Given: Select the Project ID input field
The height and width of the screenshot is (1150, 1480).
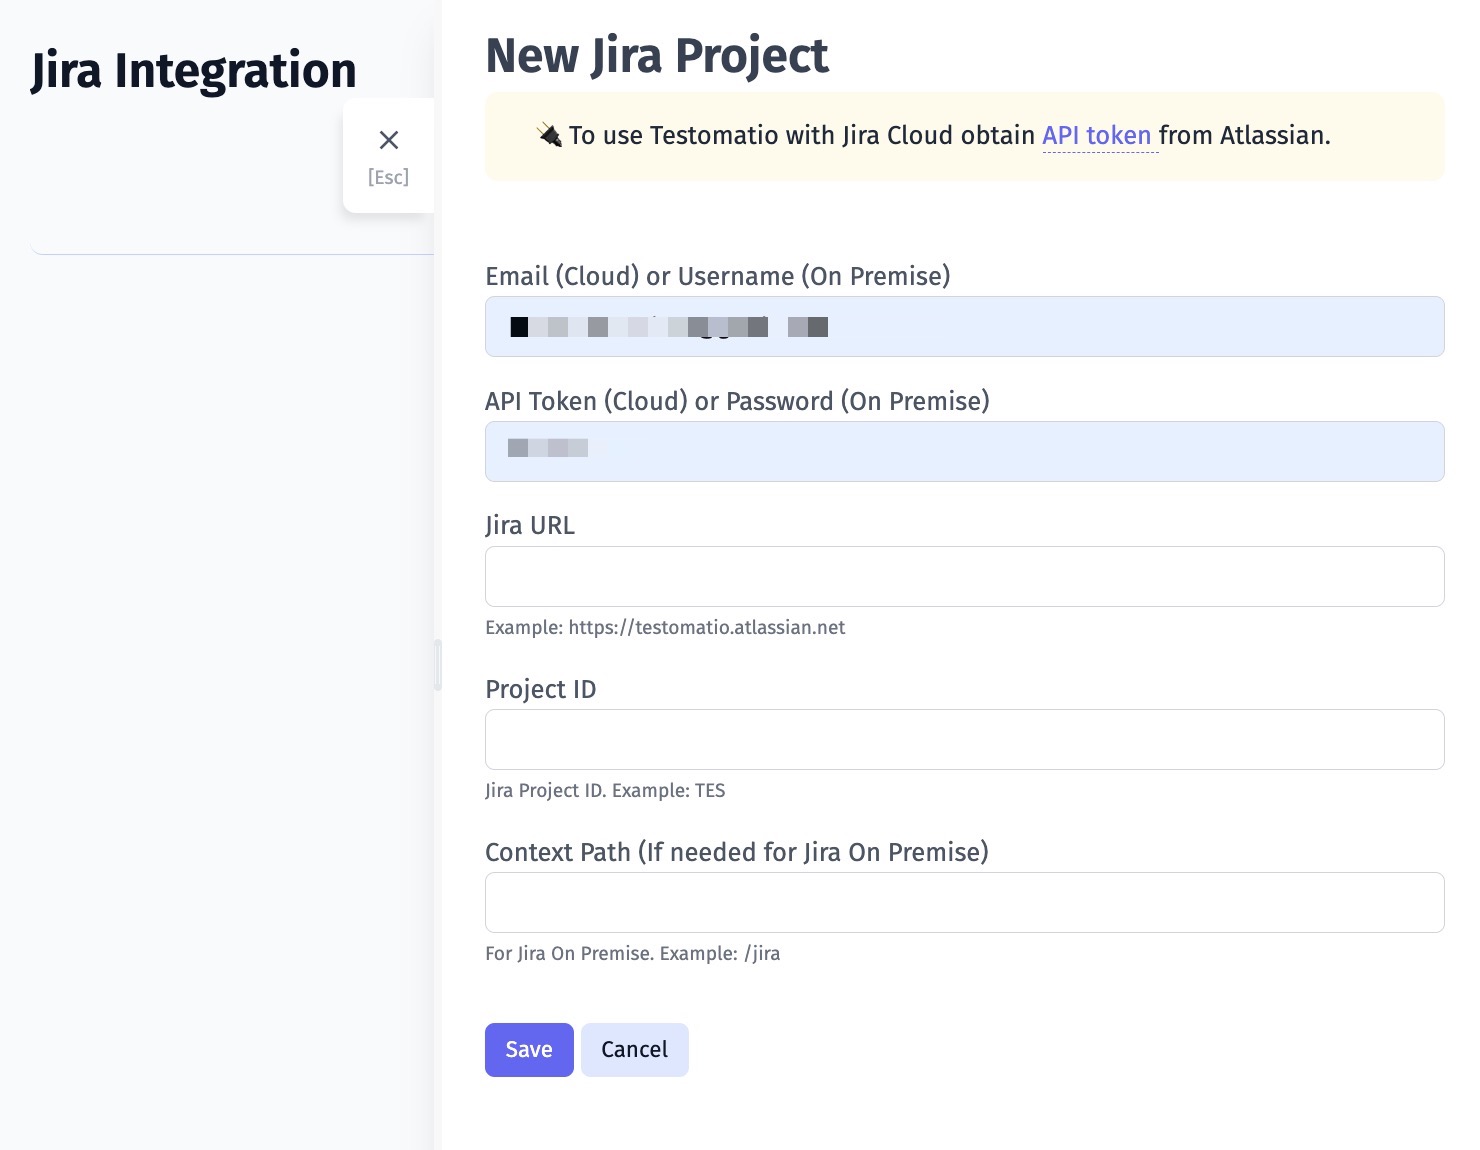Looking at the screenshot, I should [x=964, y=740].
